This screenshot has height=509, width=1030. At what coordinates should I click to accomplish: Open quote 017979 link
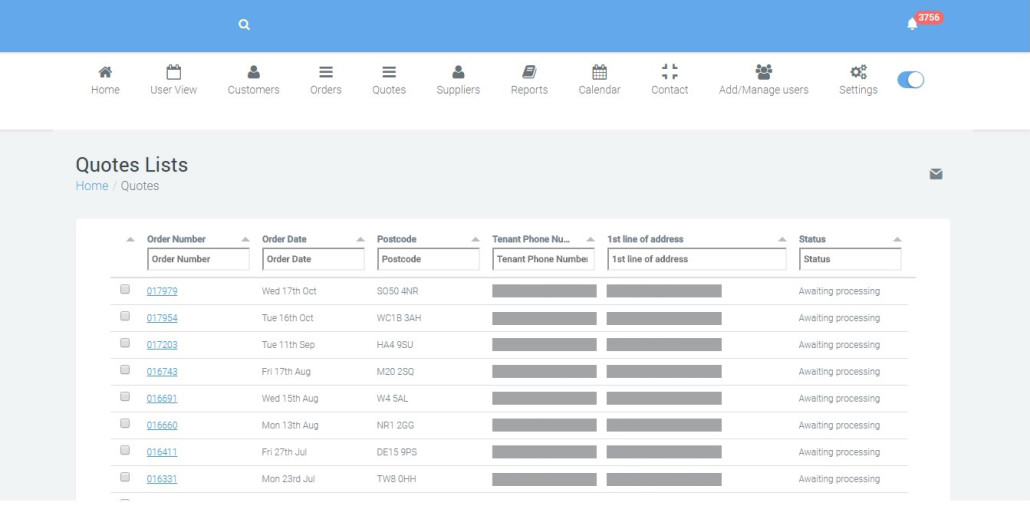click(x=162, y=291)
